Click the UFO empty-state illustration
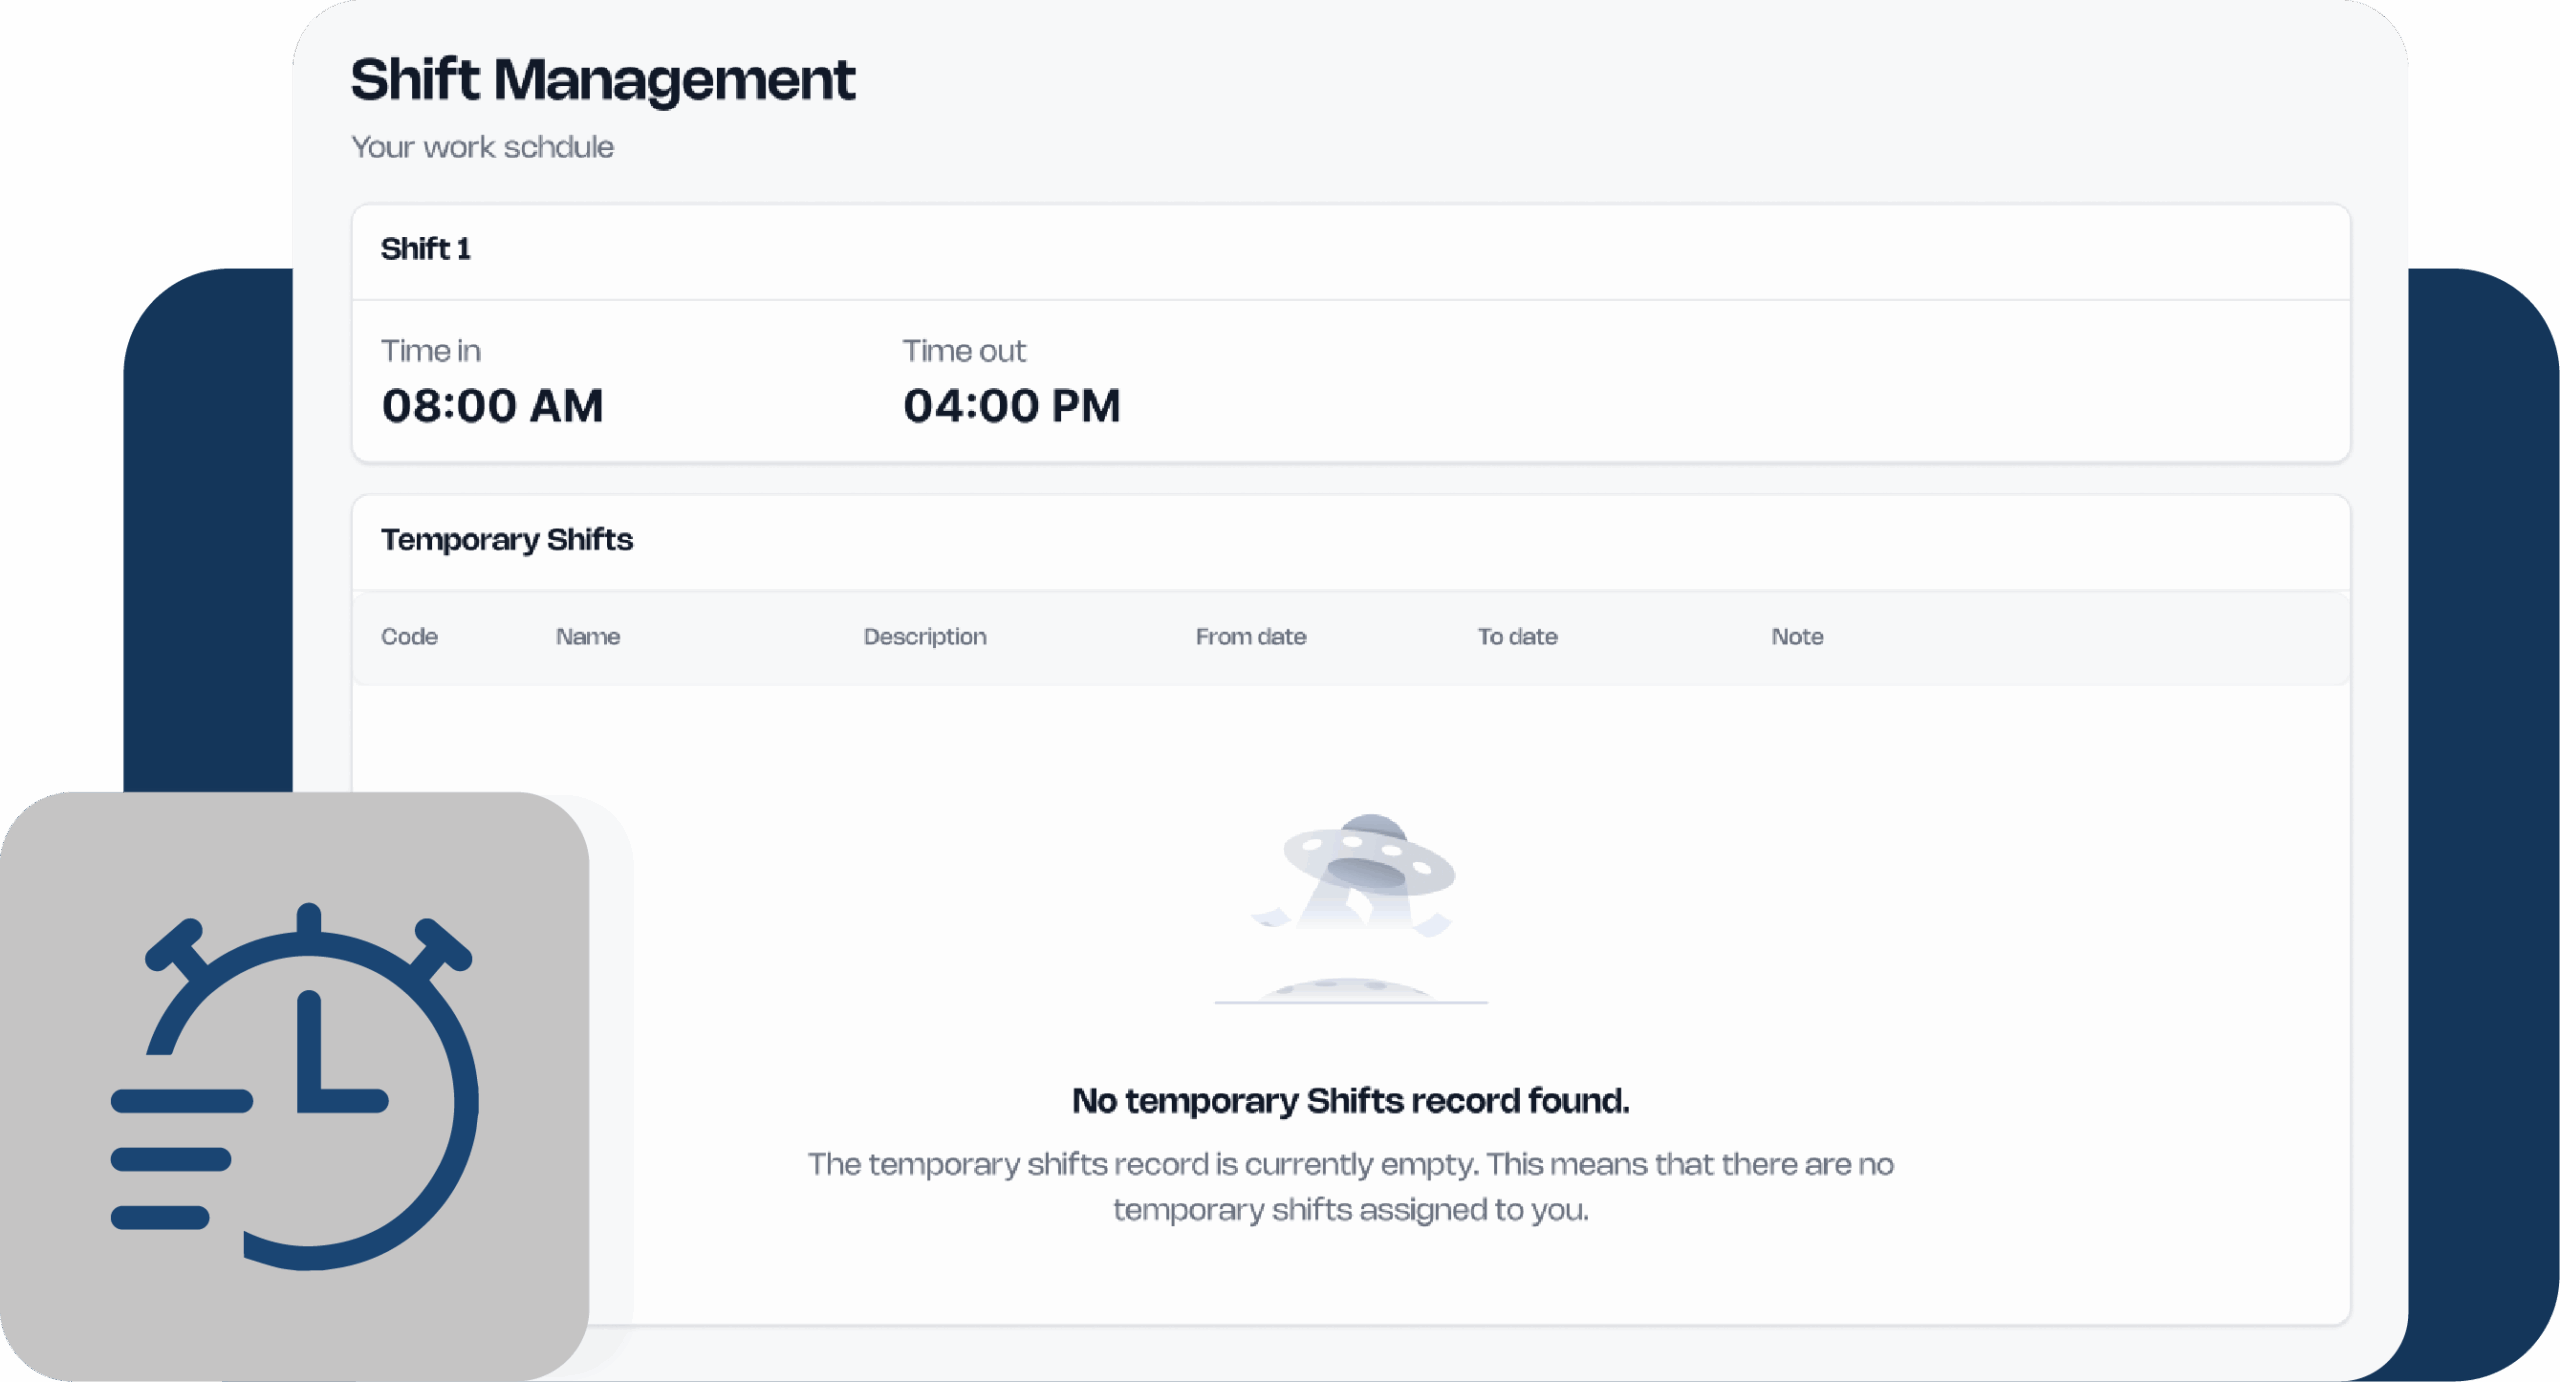The height and width of the screenshot is (1382, 2560). click(1369, 868)
